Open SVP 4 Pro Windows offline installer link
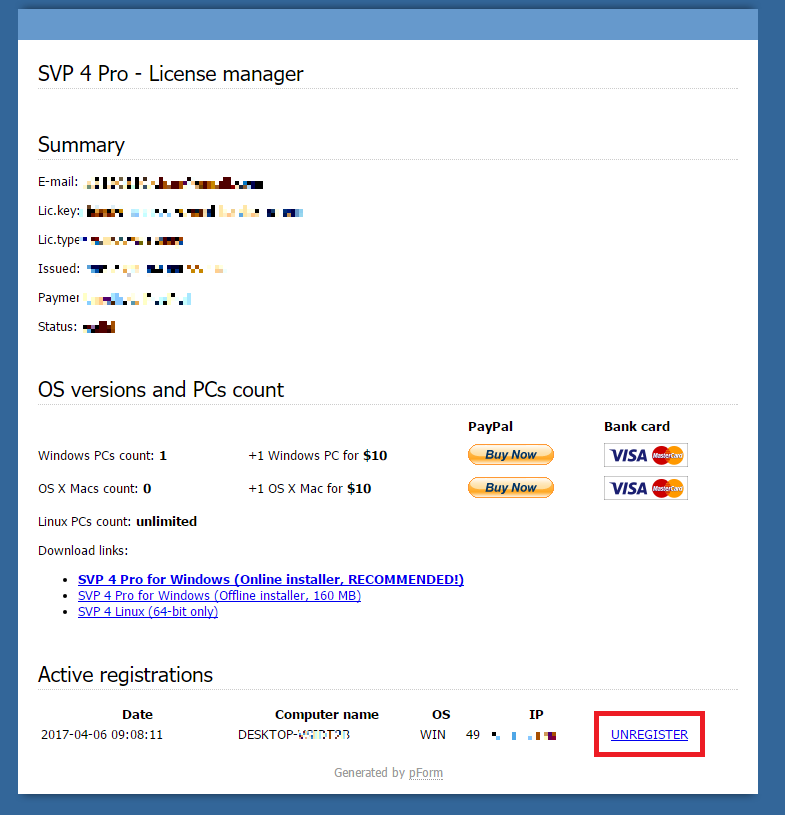 [x=219, y=595]
